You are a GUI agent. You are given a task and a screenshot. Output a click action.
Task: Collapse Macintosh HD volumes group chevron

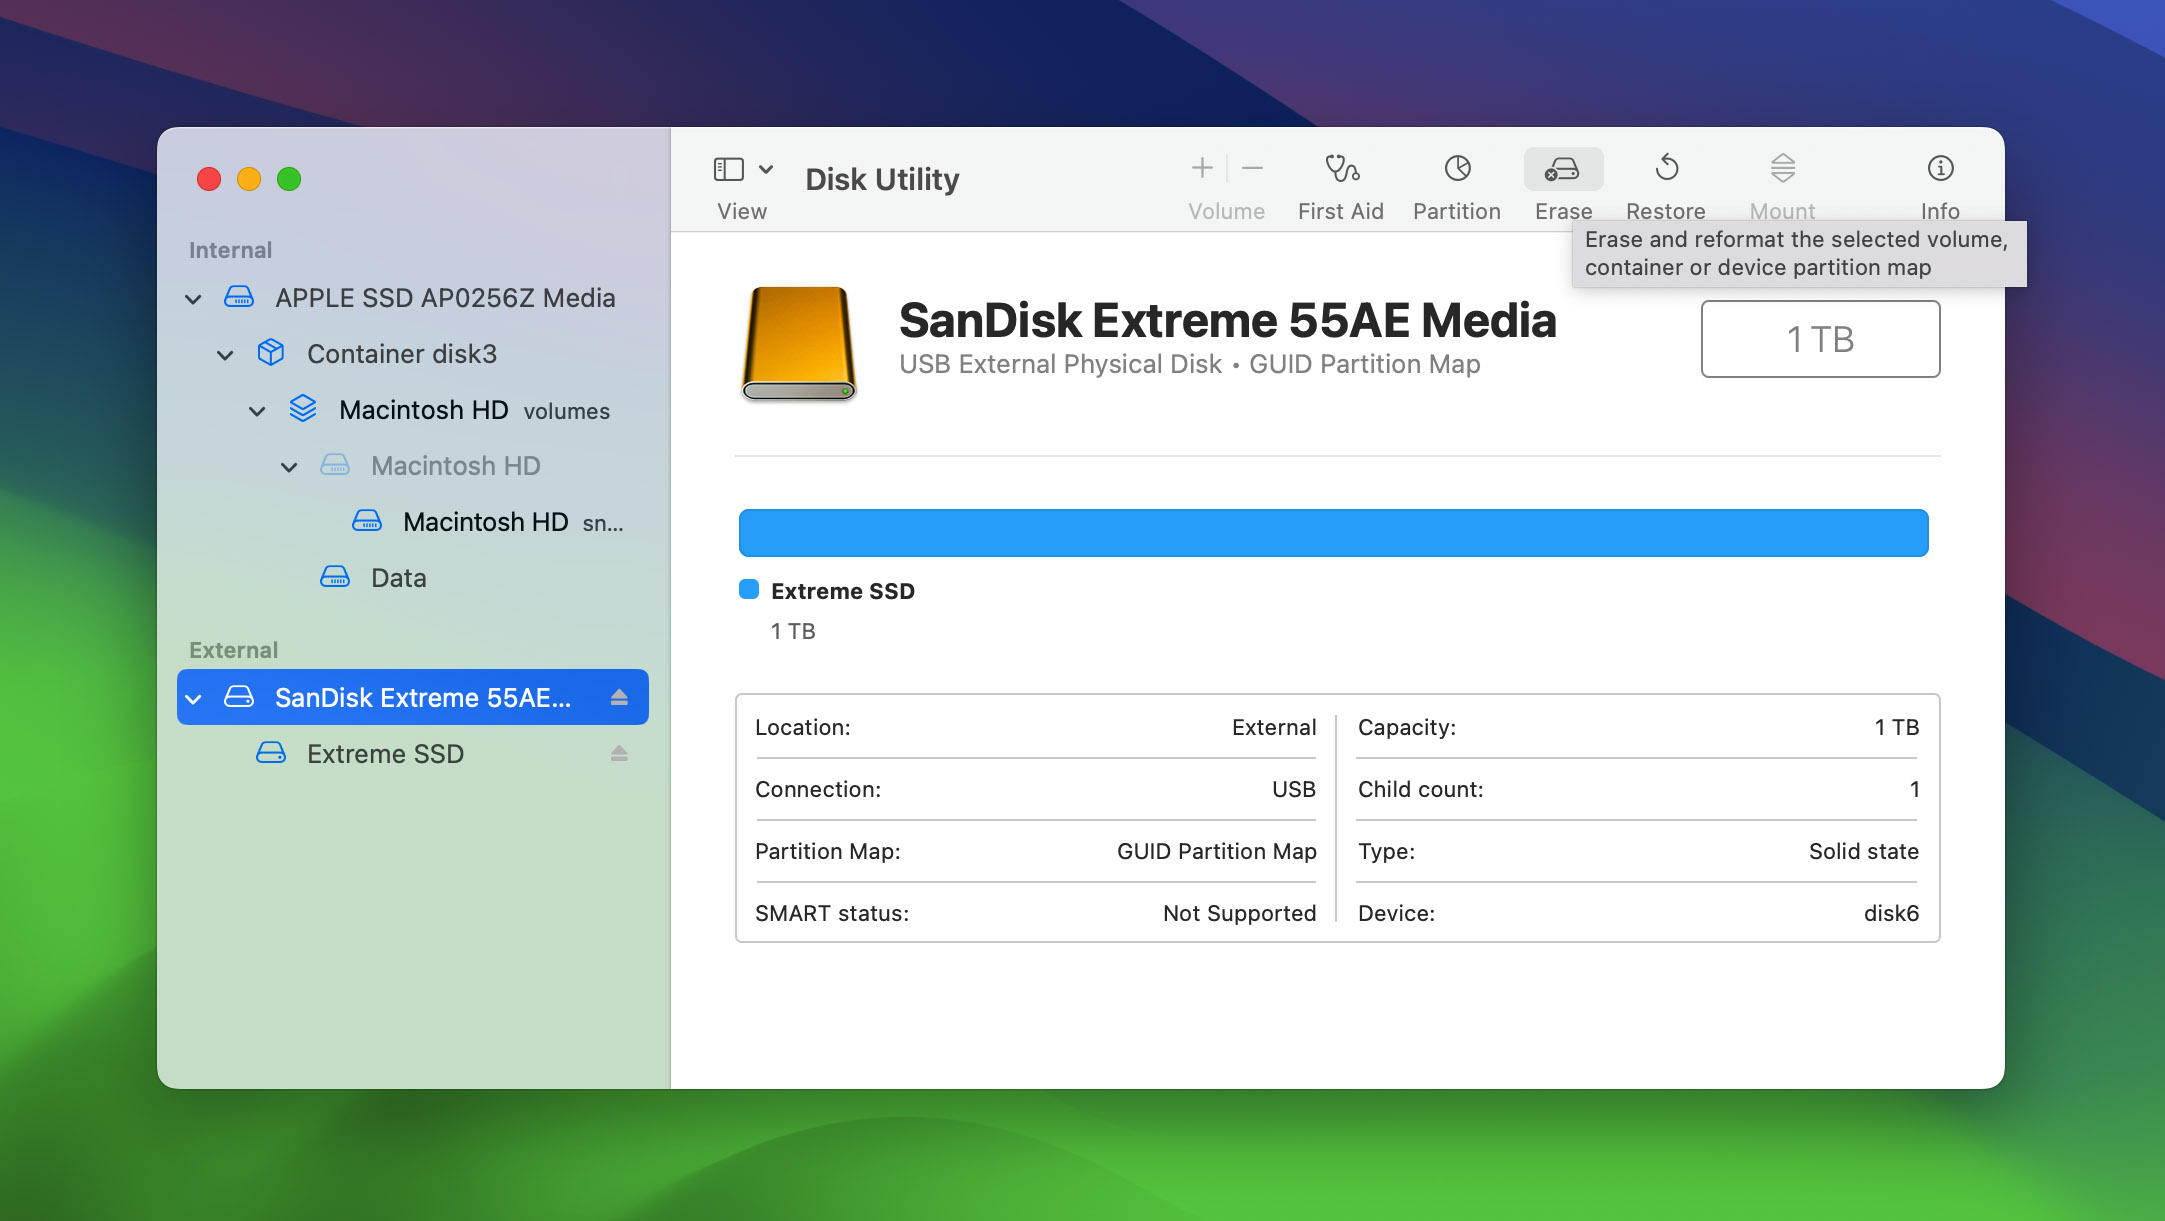(257, 411)
